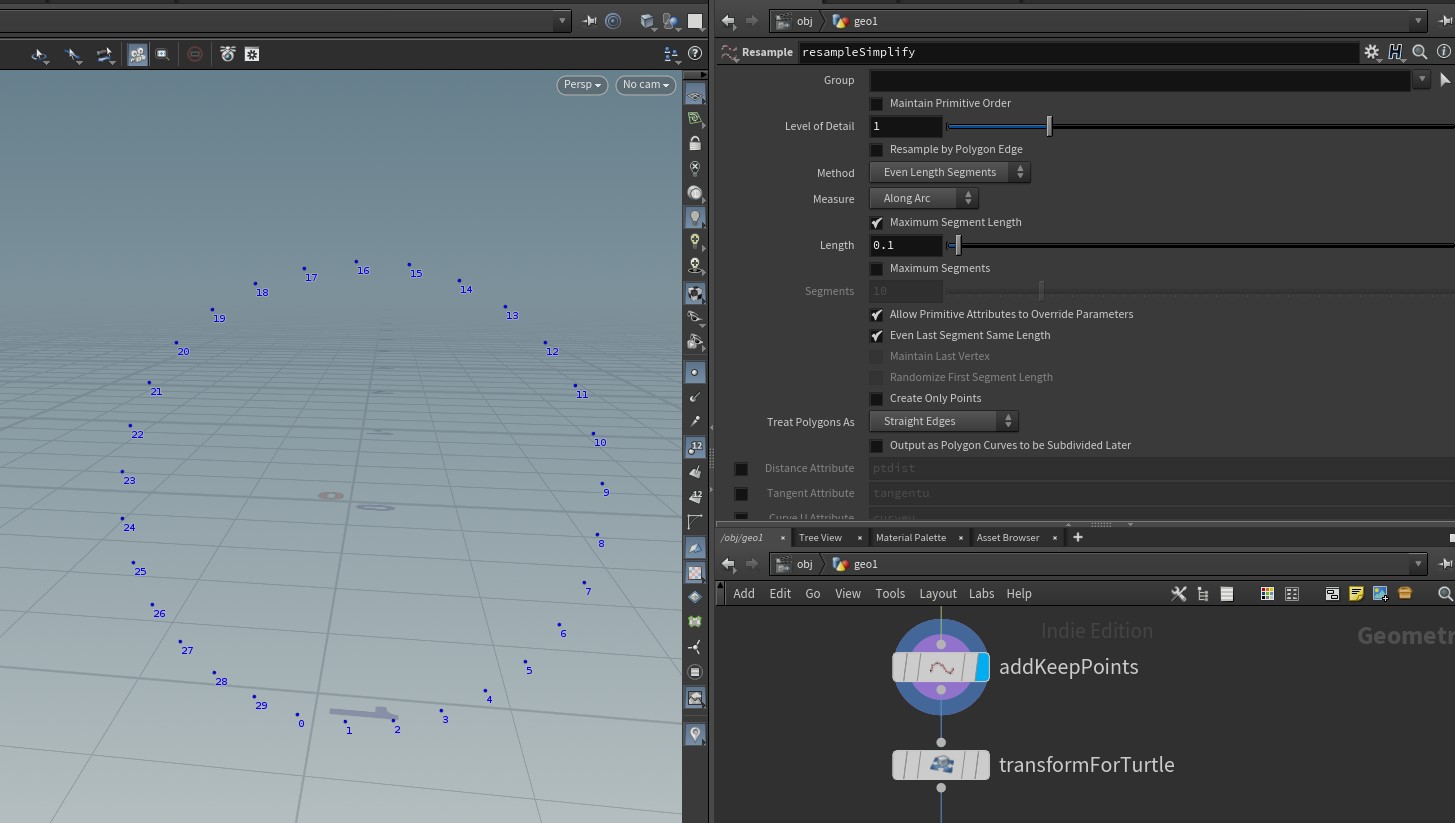Screen dimensions: 1455x823
Task: Enable Maintain Primitive Order checkbox
Action: click(x=876, y=104)
